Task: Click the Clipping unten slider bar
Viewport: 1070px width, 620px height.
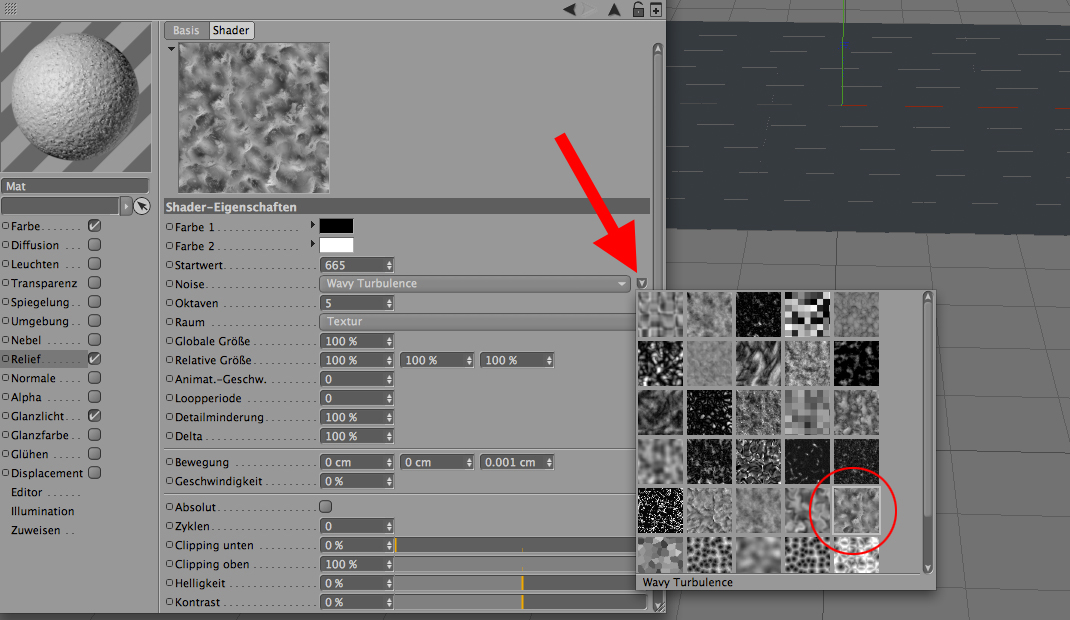Action: pyautogui.click(x=515, y=546)
